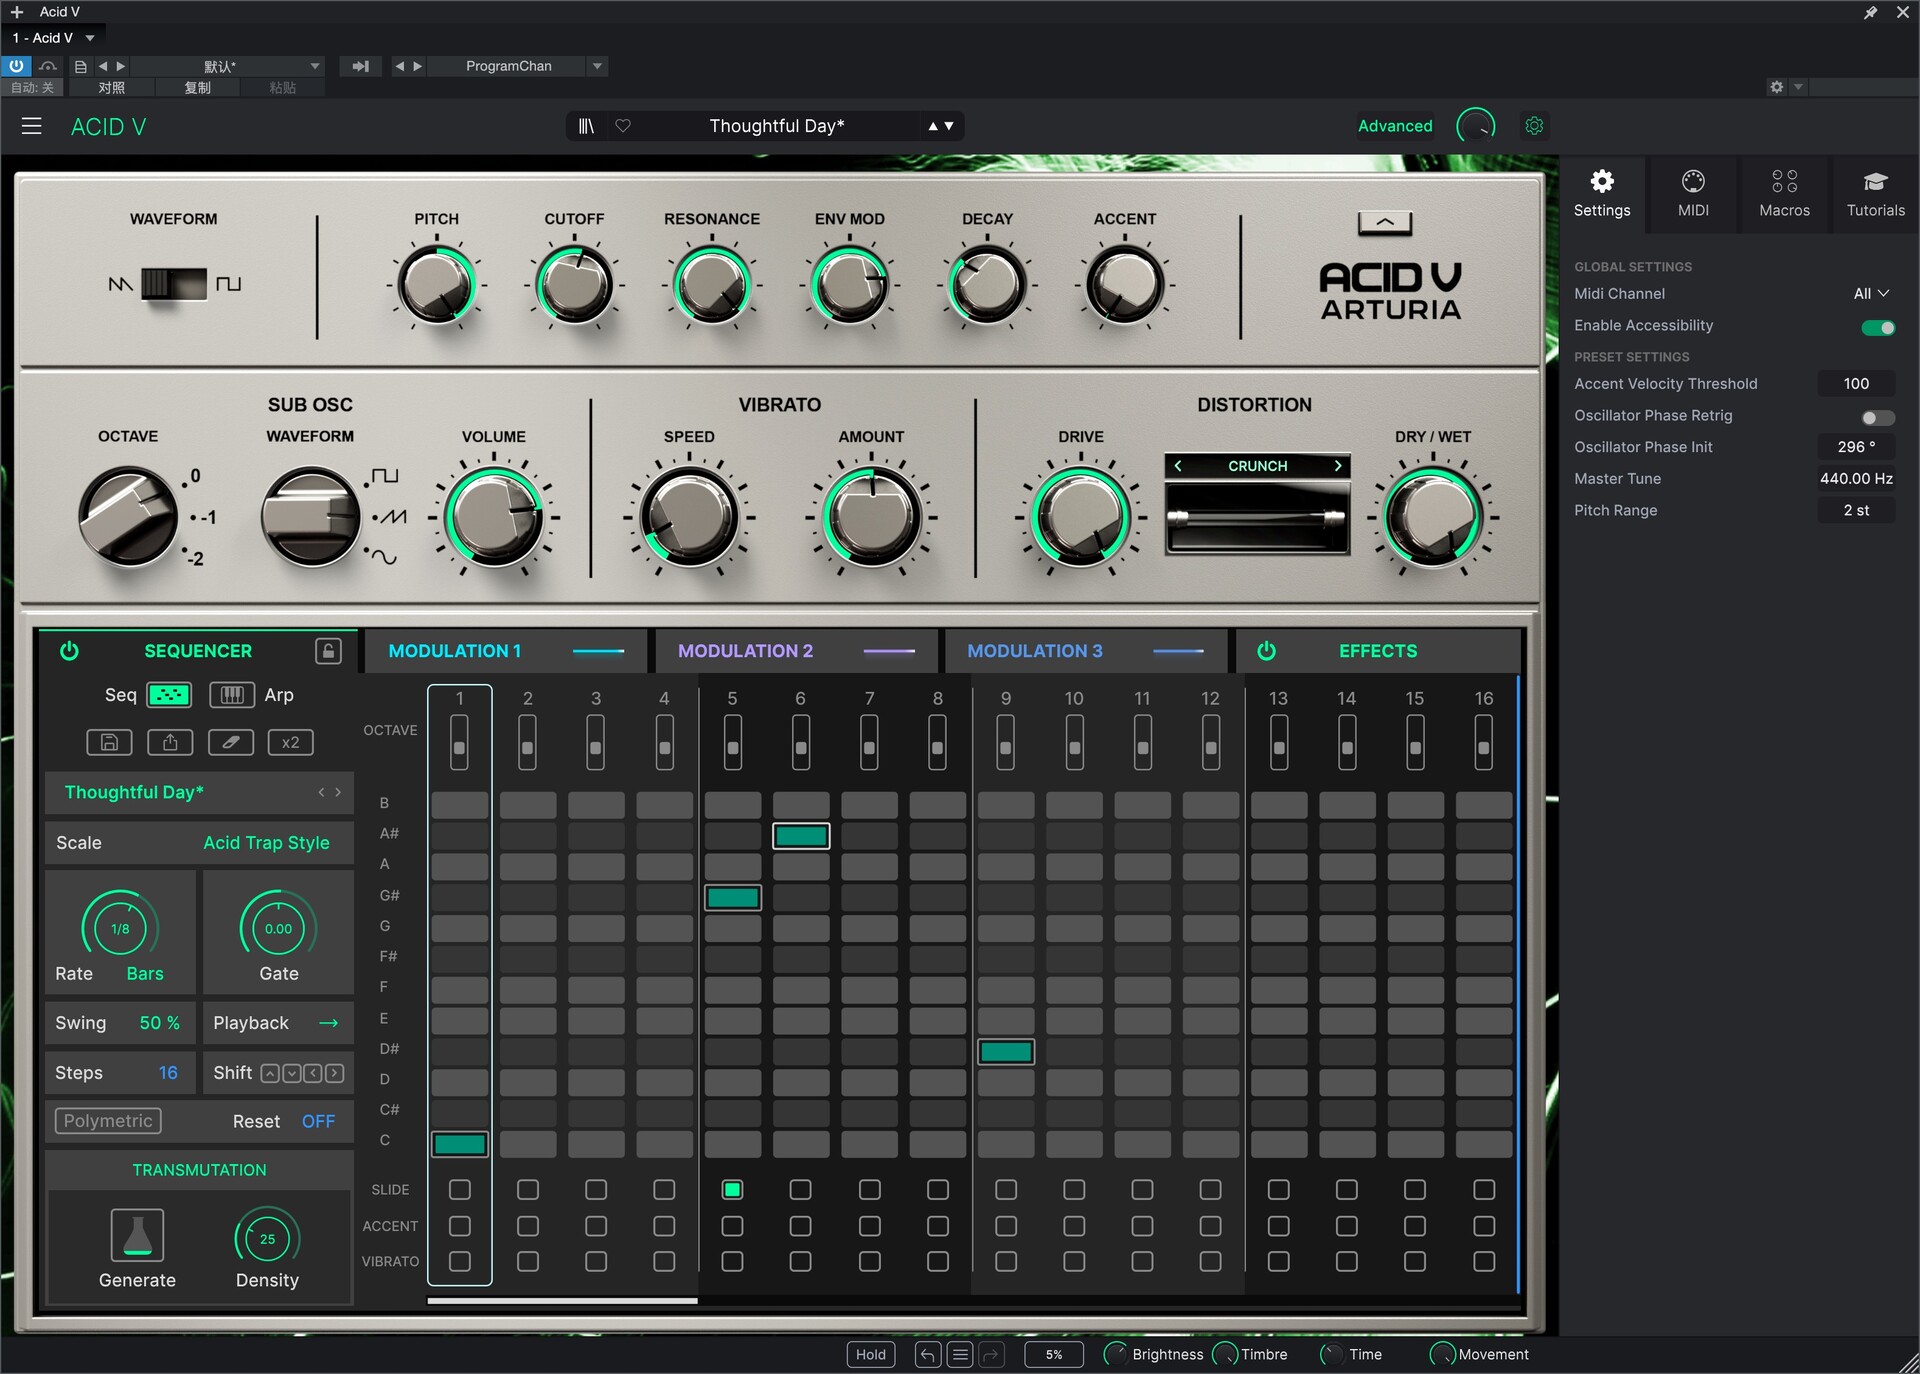Change the Rate sync Bars option
Viewport: 1920px width, 1374px height.
tap(145, 974)
